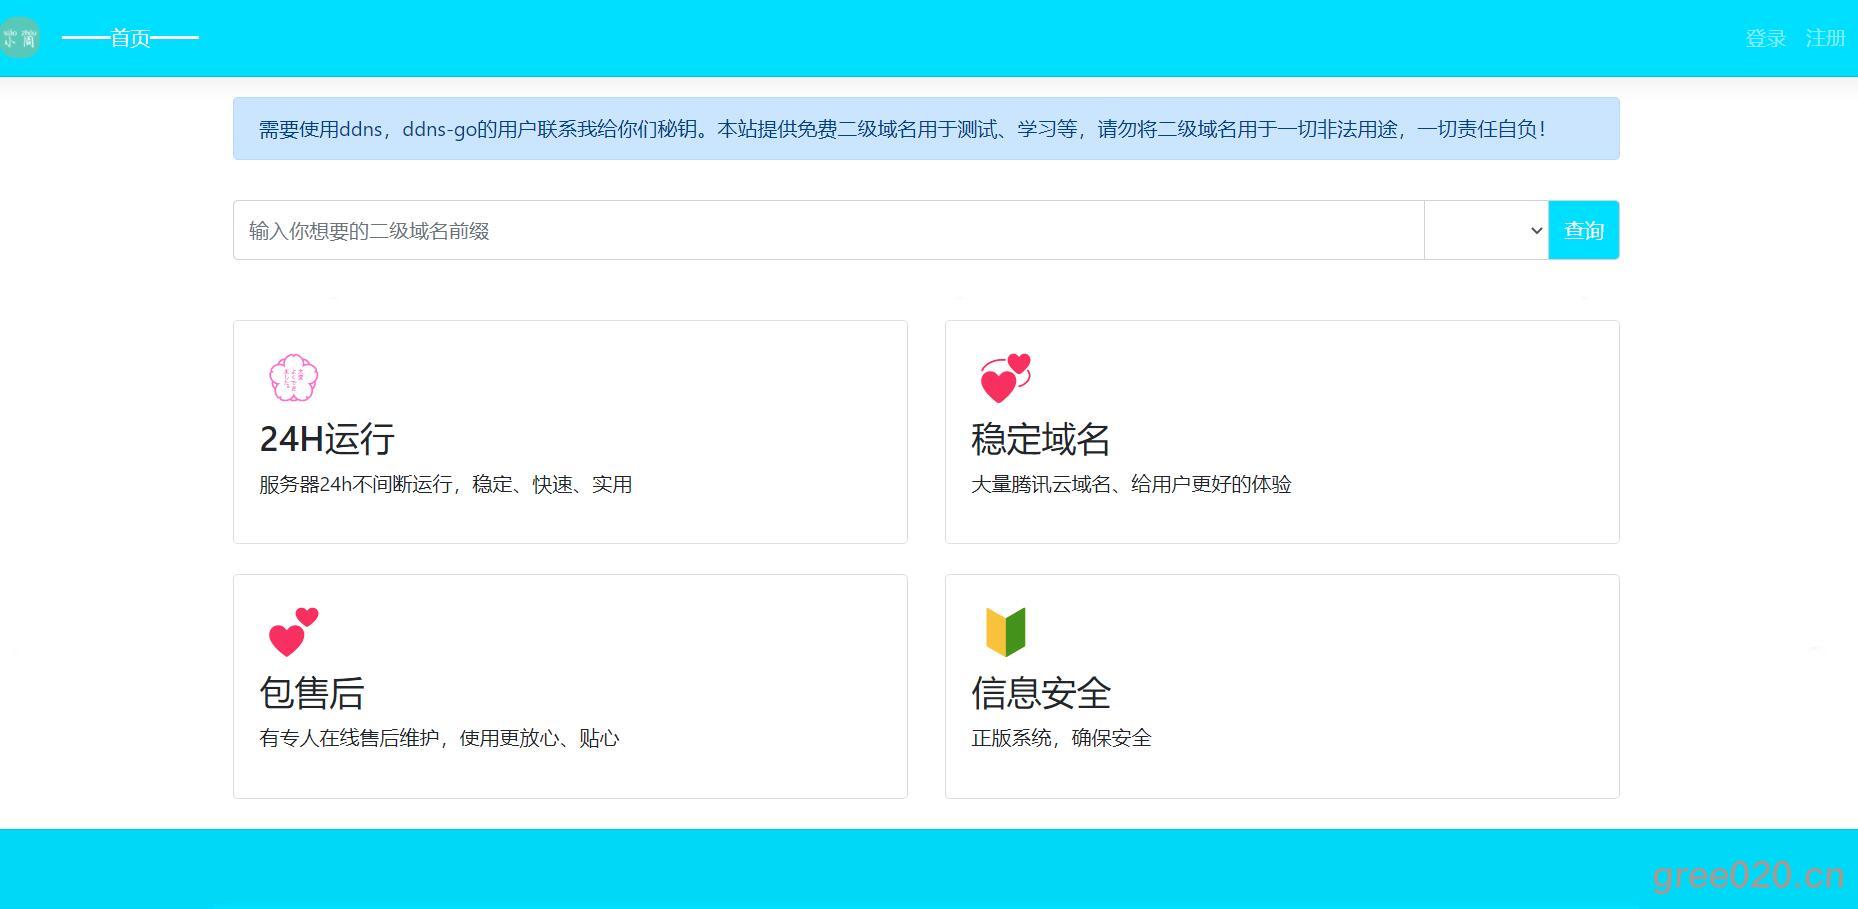Viewport: 1858px width, 909px height.
Task: Select the 信息安全 card heading
Action: [1040, 693]
